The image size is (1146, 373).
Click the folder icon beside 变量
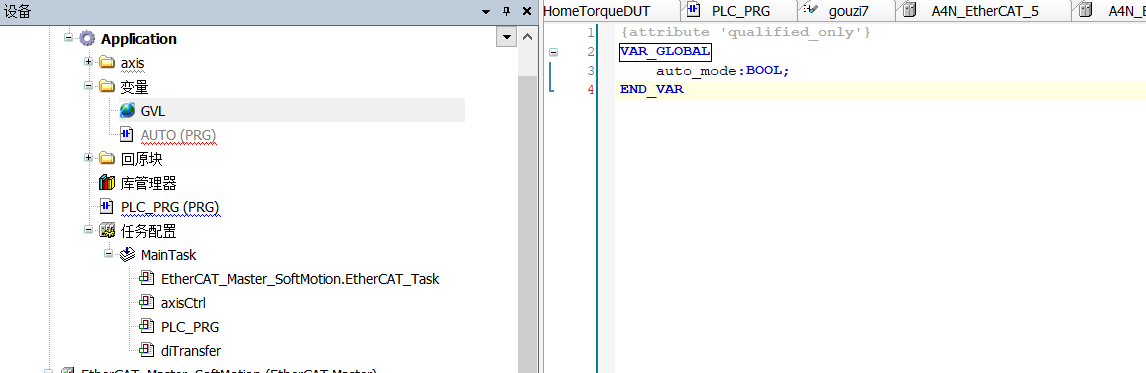107,87
